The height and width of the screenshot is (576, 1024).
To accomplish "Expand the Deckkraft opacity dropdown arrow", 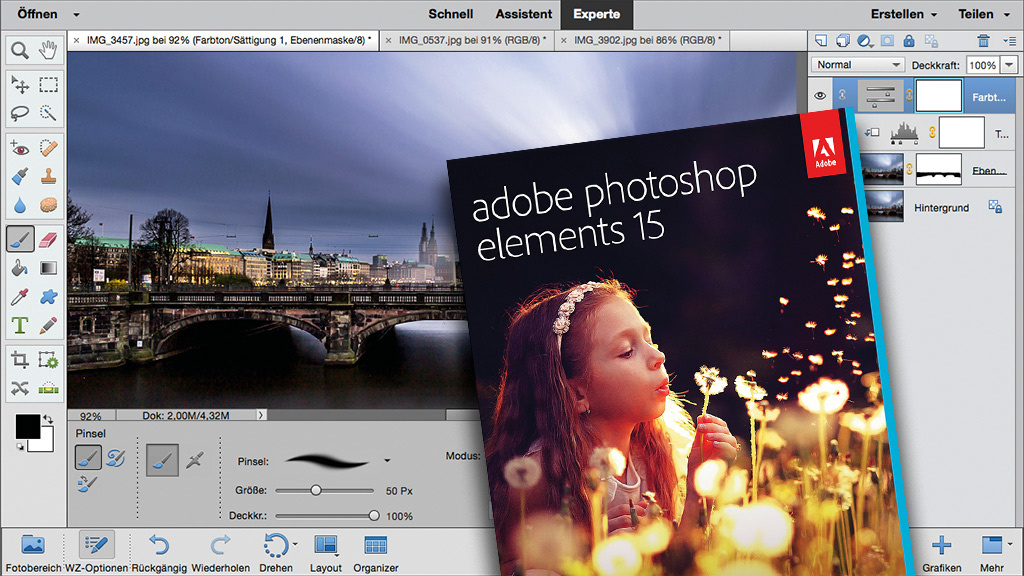I will pos(1009,65).
